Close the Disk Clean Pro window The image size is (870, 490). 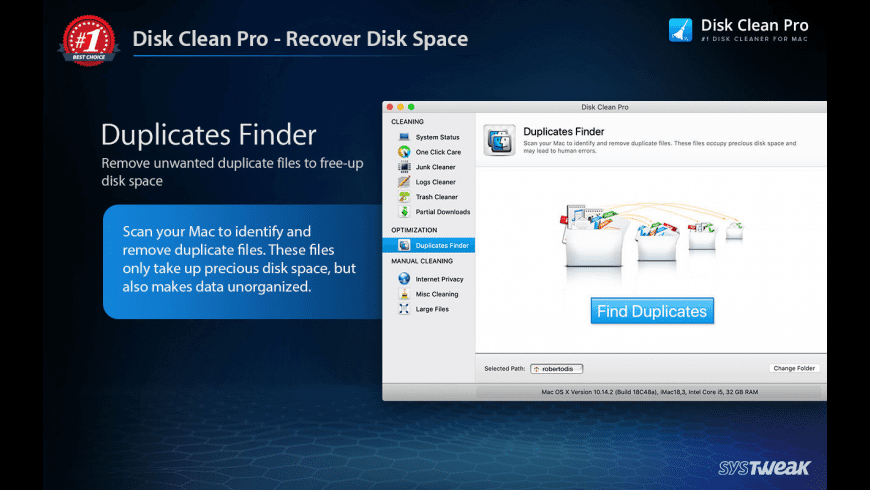[390, 107]
